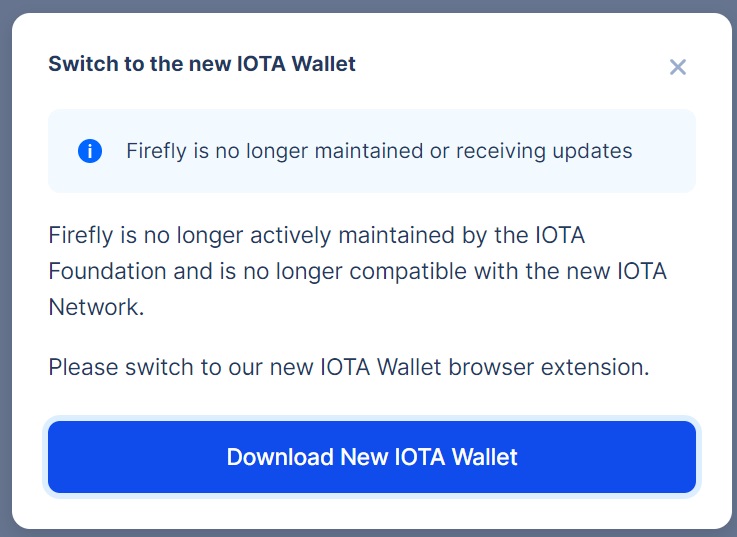
Task: Click the line starting Firefly is no longer actively
Action: pos(317,236)
